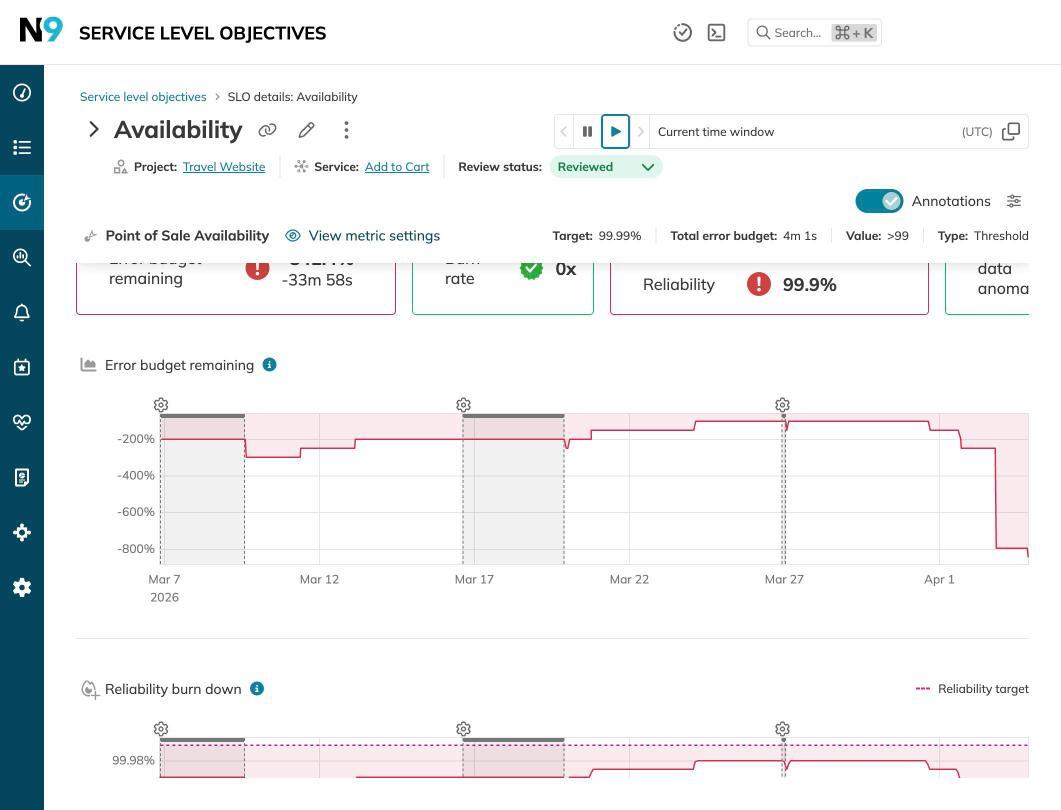
Task: Open the Review status dropdown showing Reviewed
Action: click(606, 167)
